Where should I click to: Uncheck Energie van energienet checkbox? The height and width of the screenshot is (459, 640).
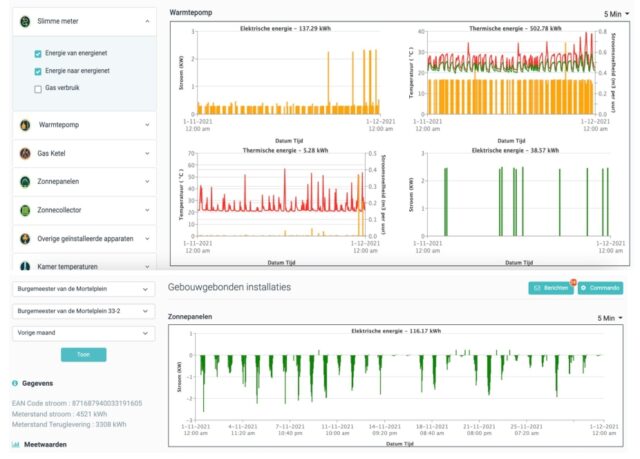pos(38,54)
